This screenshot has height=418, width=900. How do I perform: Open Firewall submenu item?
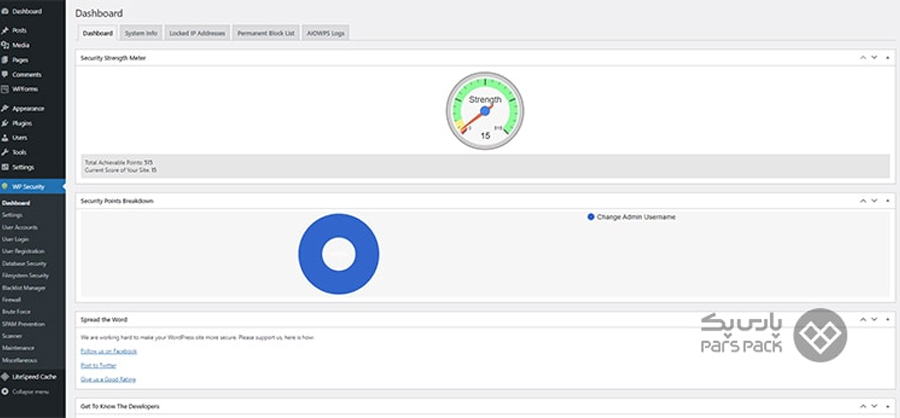pyautogui.click(x=11, y=300)
